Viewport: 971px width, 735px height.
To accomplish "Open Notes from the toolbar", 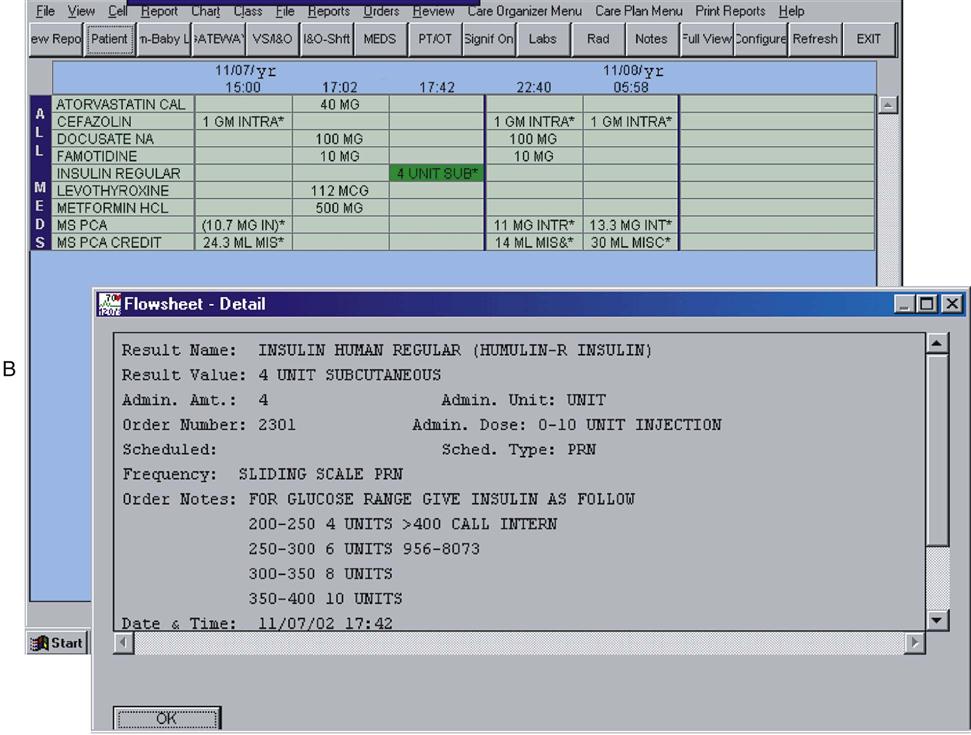I will (651, 40).
